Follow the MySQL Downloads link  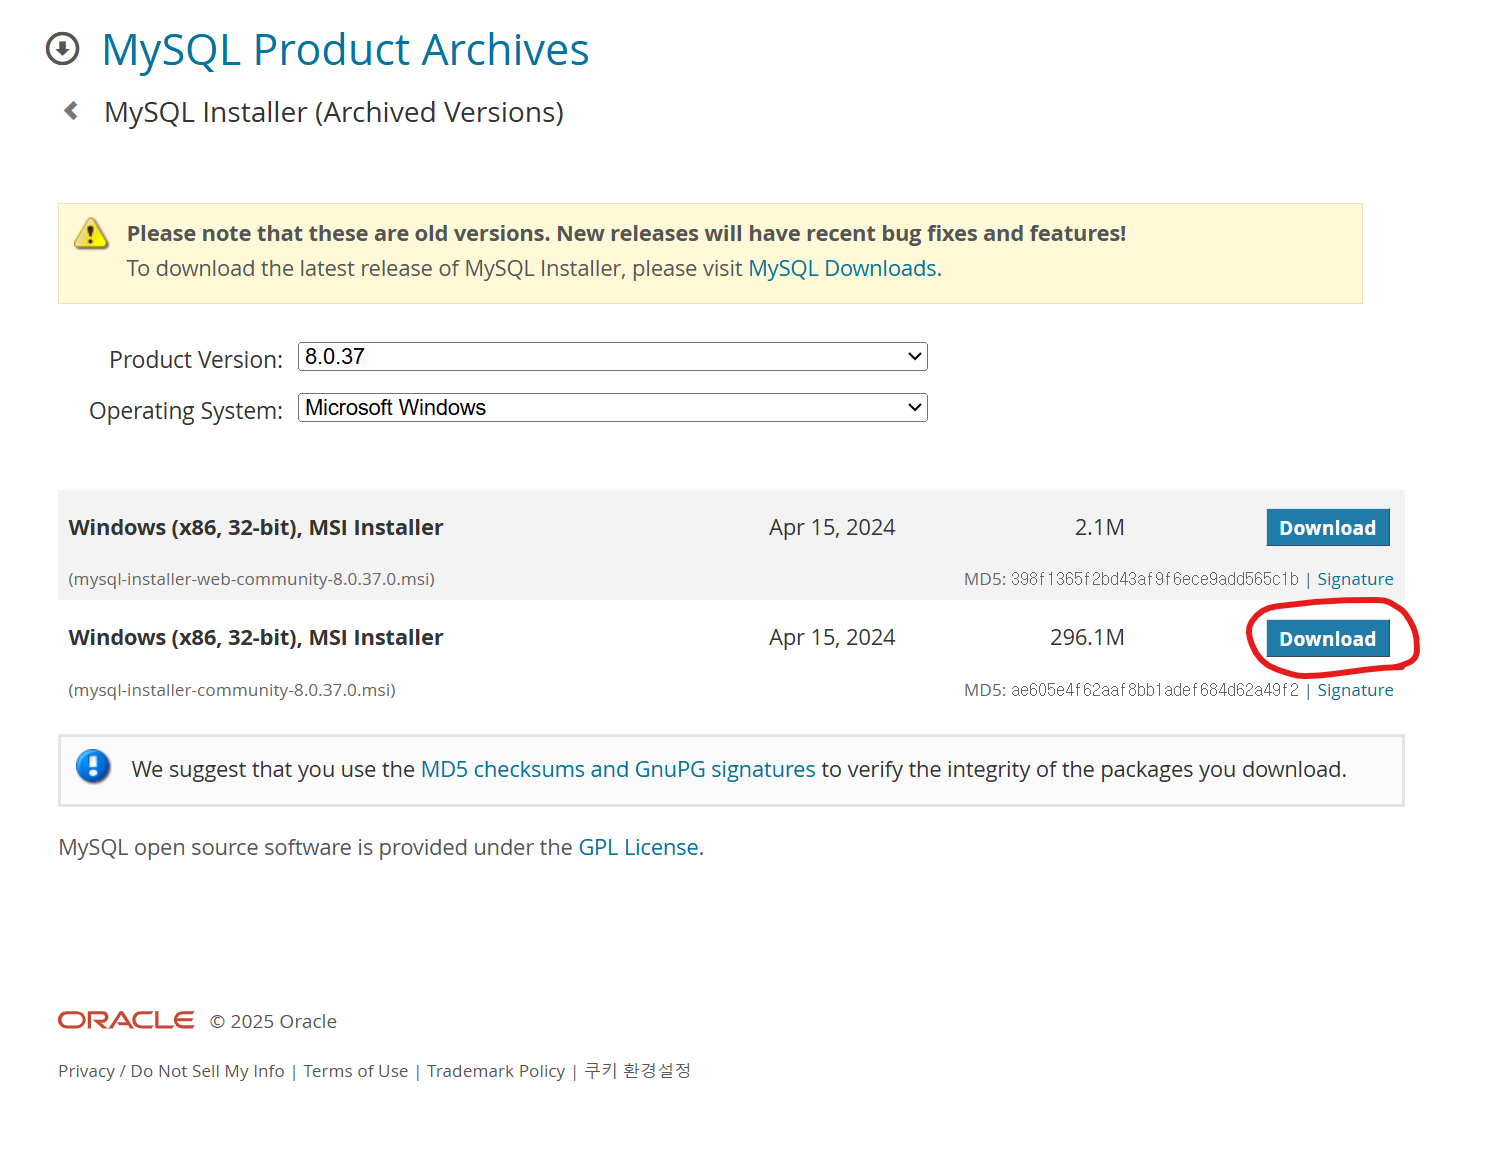[x=843, y=269]
